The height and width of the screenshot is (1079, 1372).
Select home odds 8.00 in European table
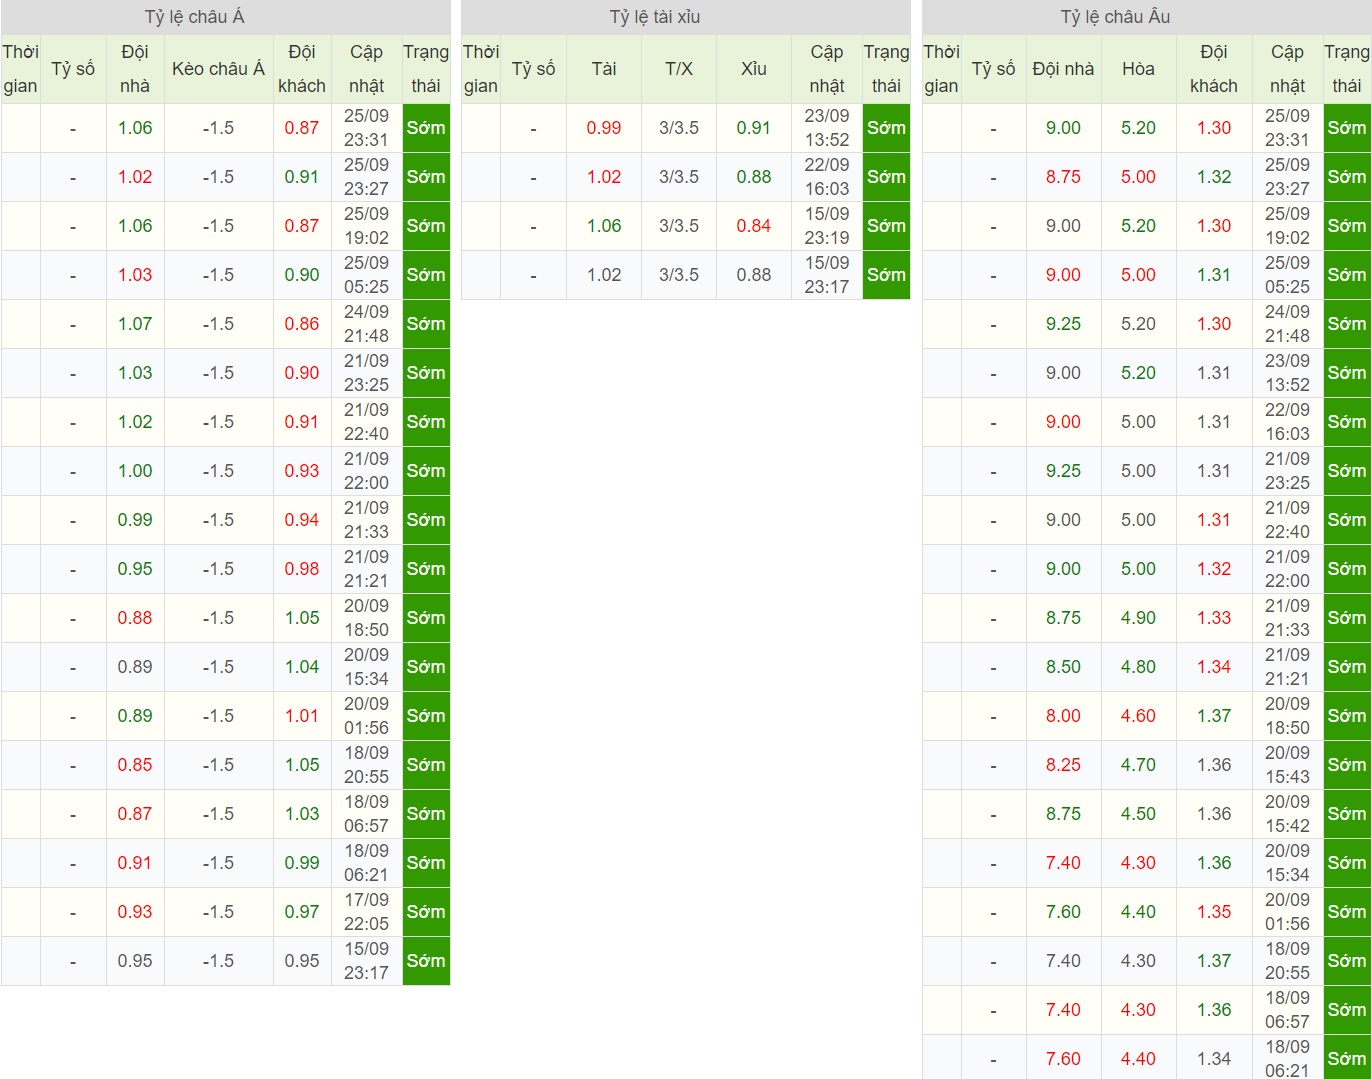pyautogui.click(x=1063, y=716)
